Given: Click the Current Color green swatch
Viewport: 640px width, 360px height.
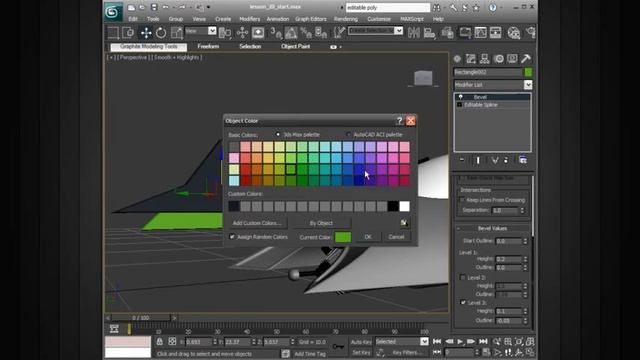Looking at the screenshot, I should pyautogui.click(x=343, y=237).
